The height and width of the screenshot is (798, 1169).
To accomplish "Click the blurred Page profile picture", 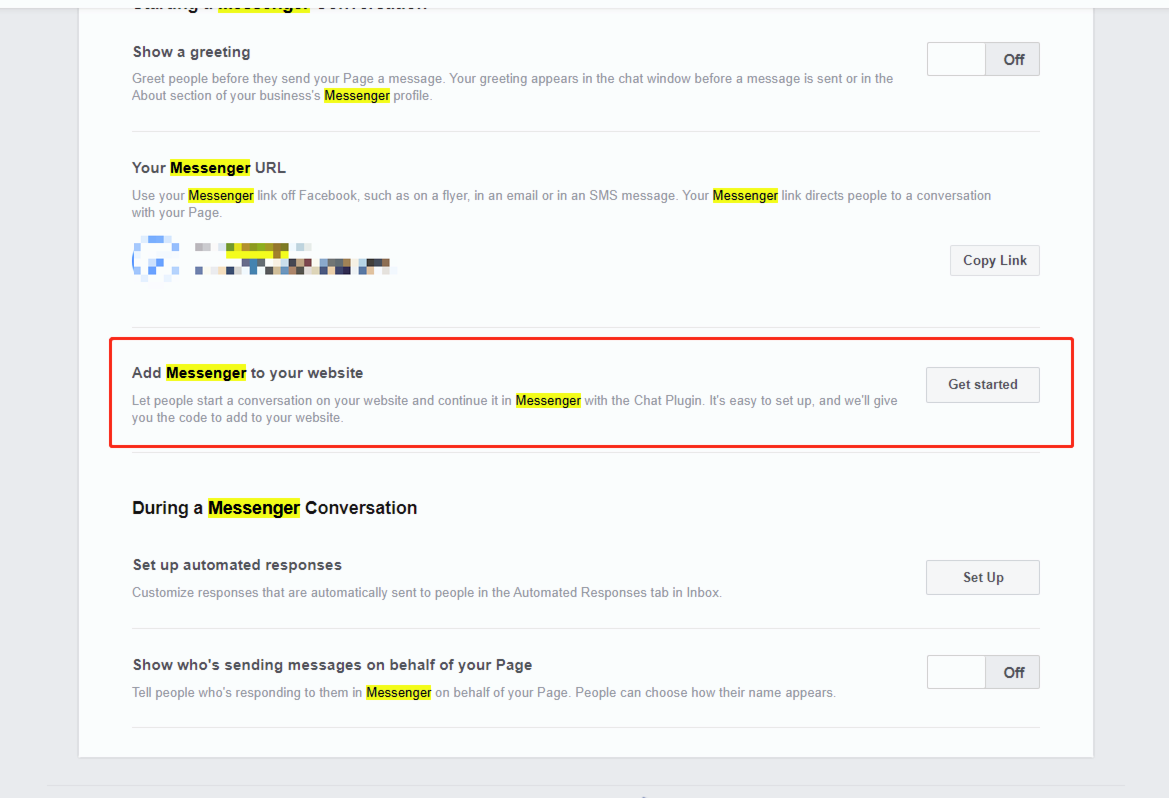I will 156,259.
